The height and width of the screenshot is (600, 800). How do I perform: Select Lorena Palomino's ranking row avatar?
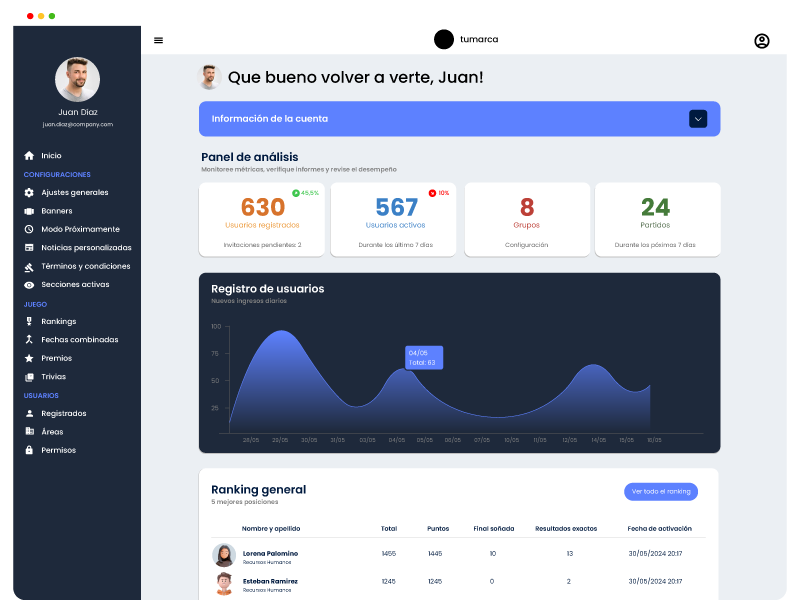pyautogui.click(x=224, y=555)
